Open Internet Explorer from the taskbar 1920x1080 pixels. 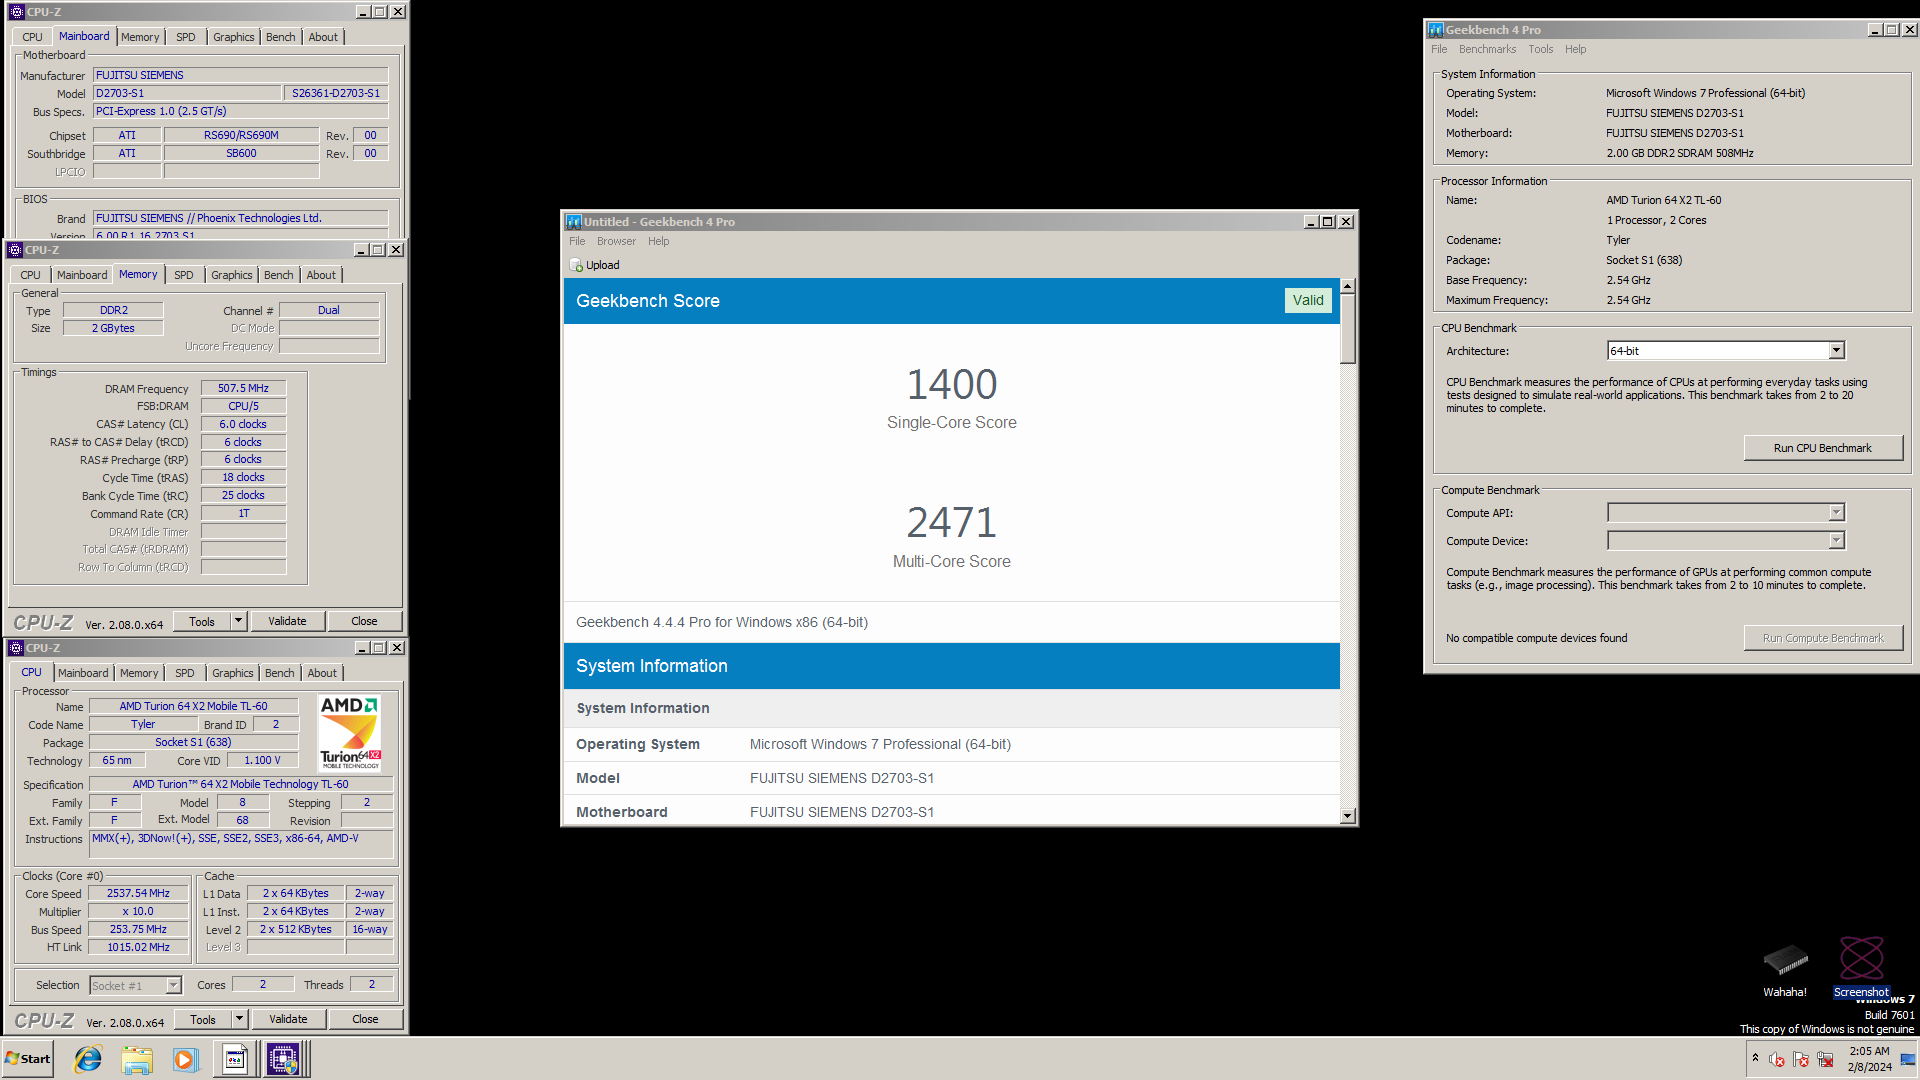[x=88, y=1059]
